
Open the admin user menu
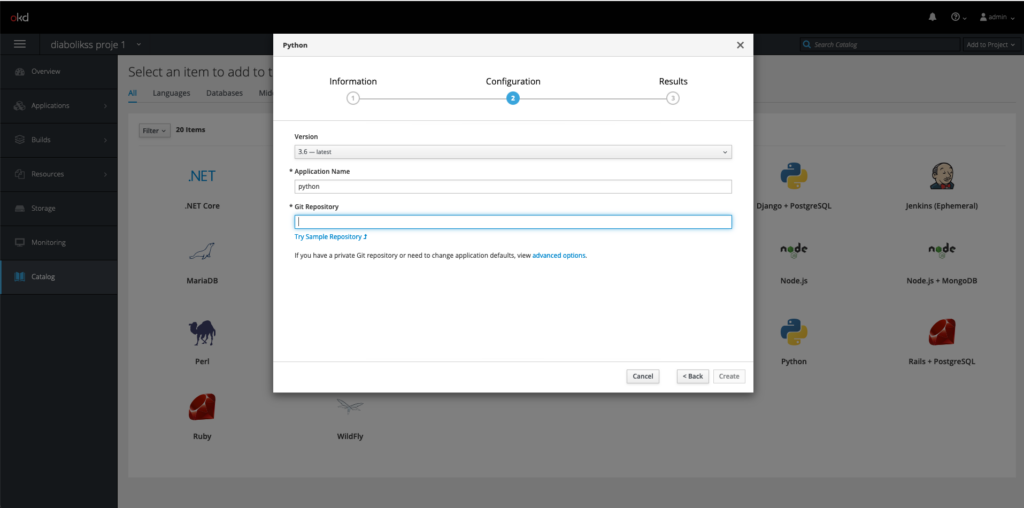point(997,17)
